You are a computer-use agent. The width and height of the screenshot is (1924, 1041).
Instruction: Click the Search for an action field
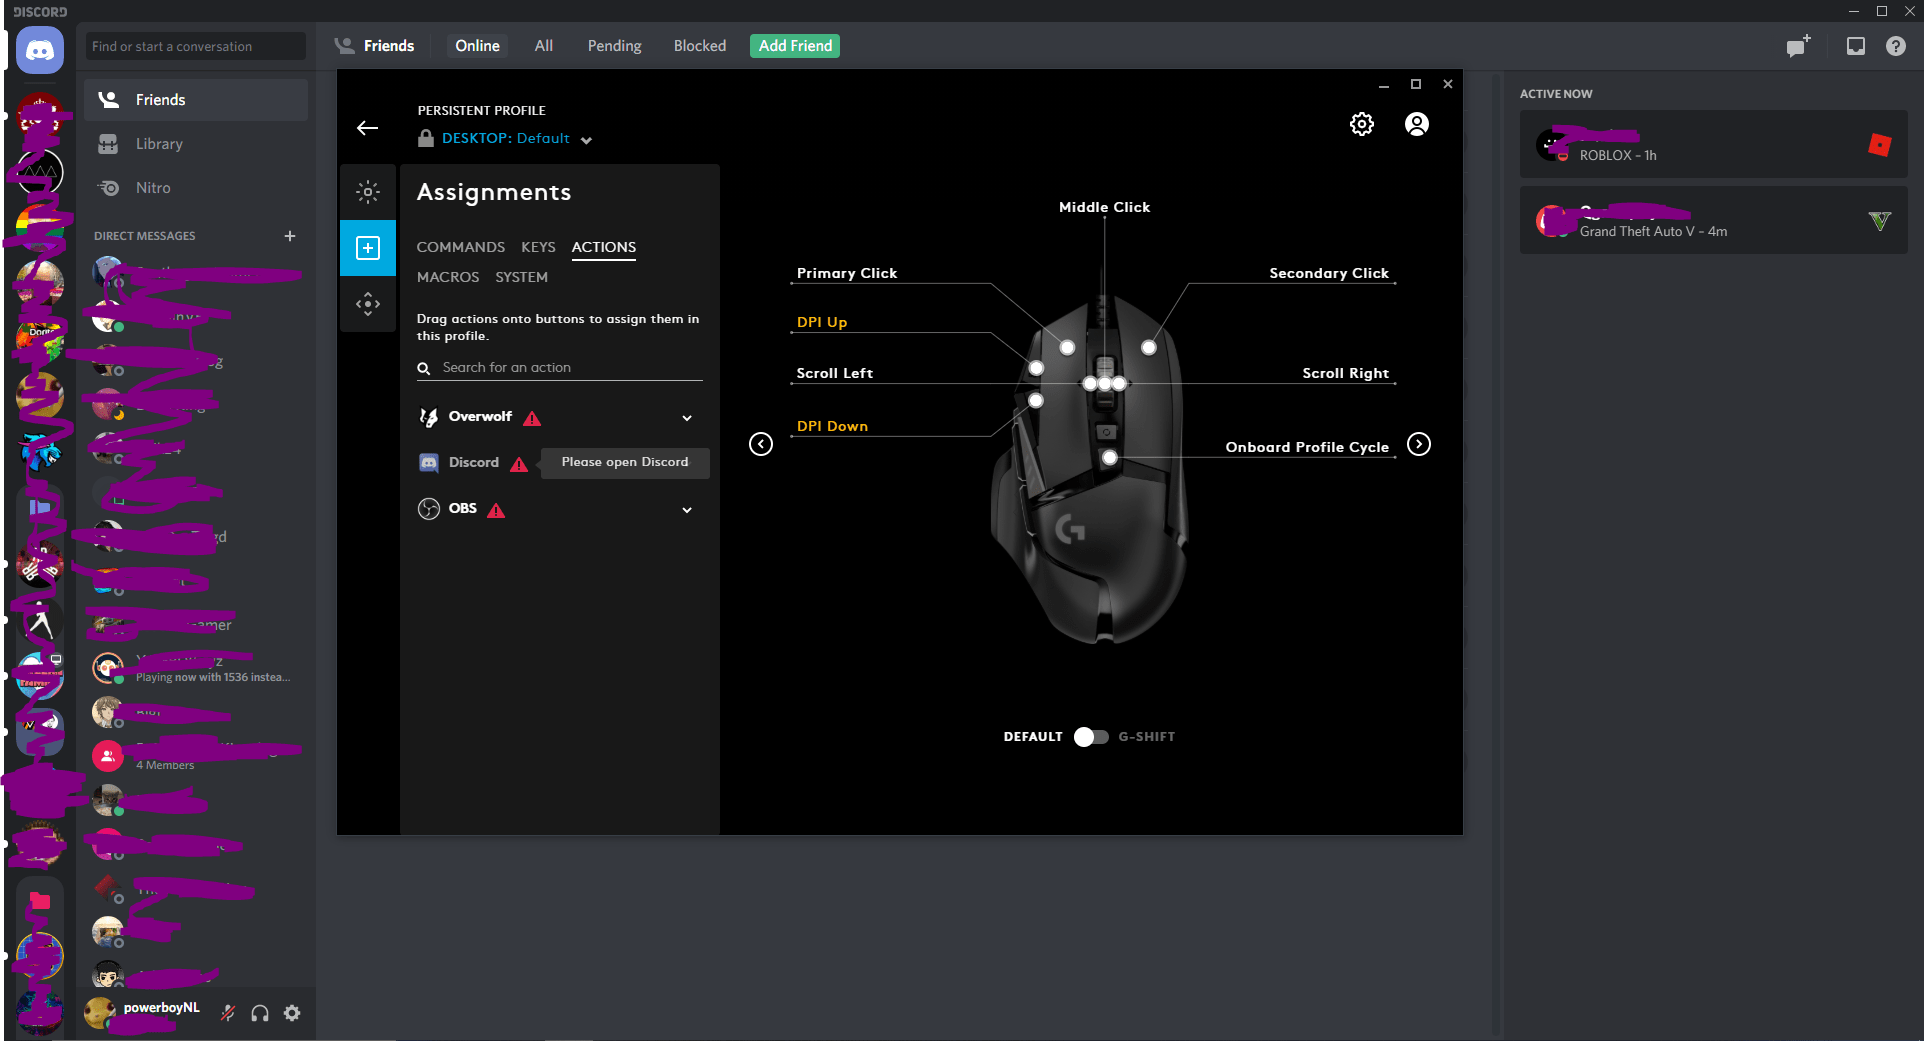click(558, 367)
